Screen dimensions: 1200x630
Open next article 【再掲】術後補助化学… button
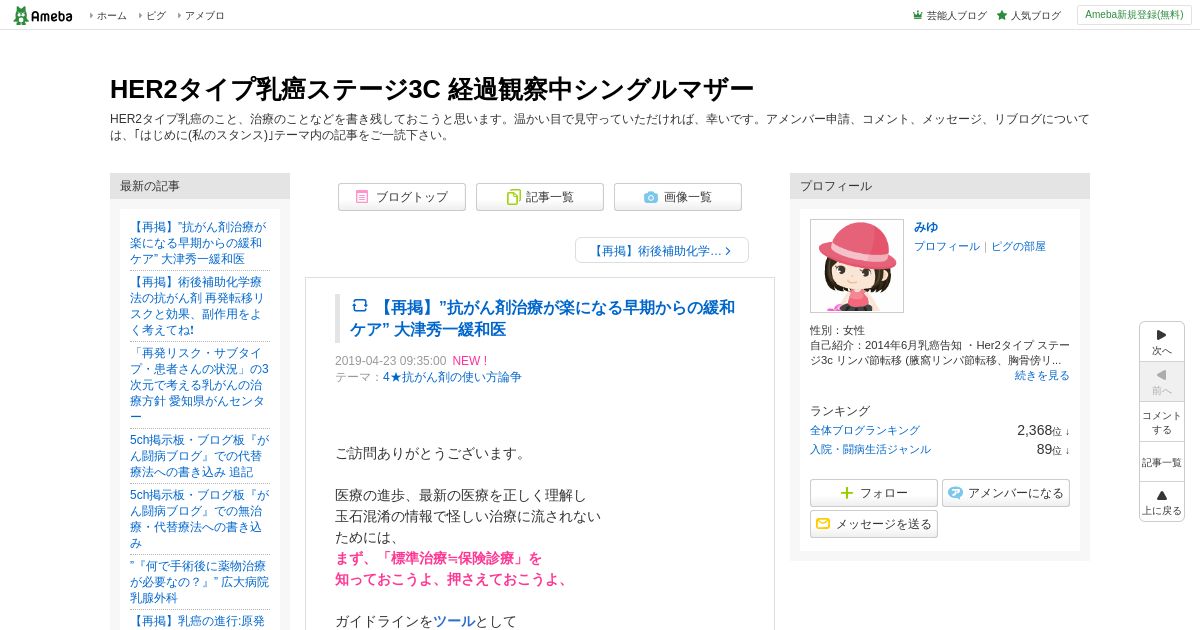point(662,250)
